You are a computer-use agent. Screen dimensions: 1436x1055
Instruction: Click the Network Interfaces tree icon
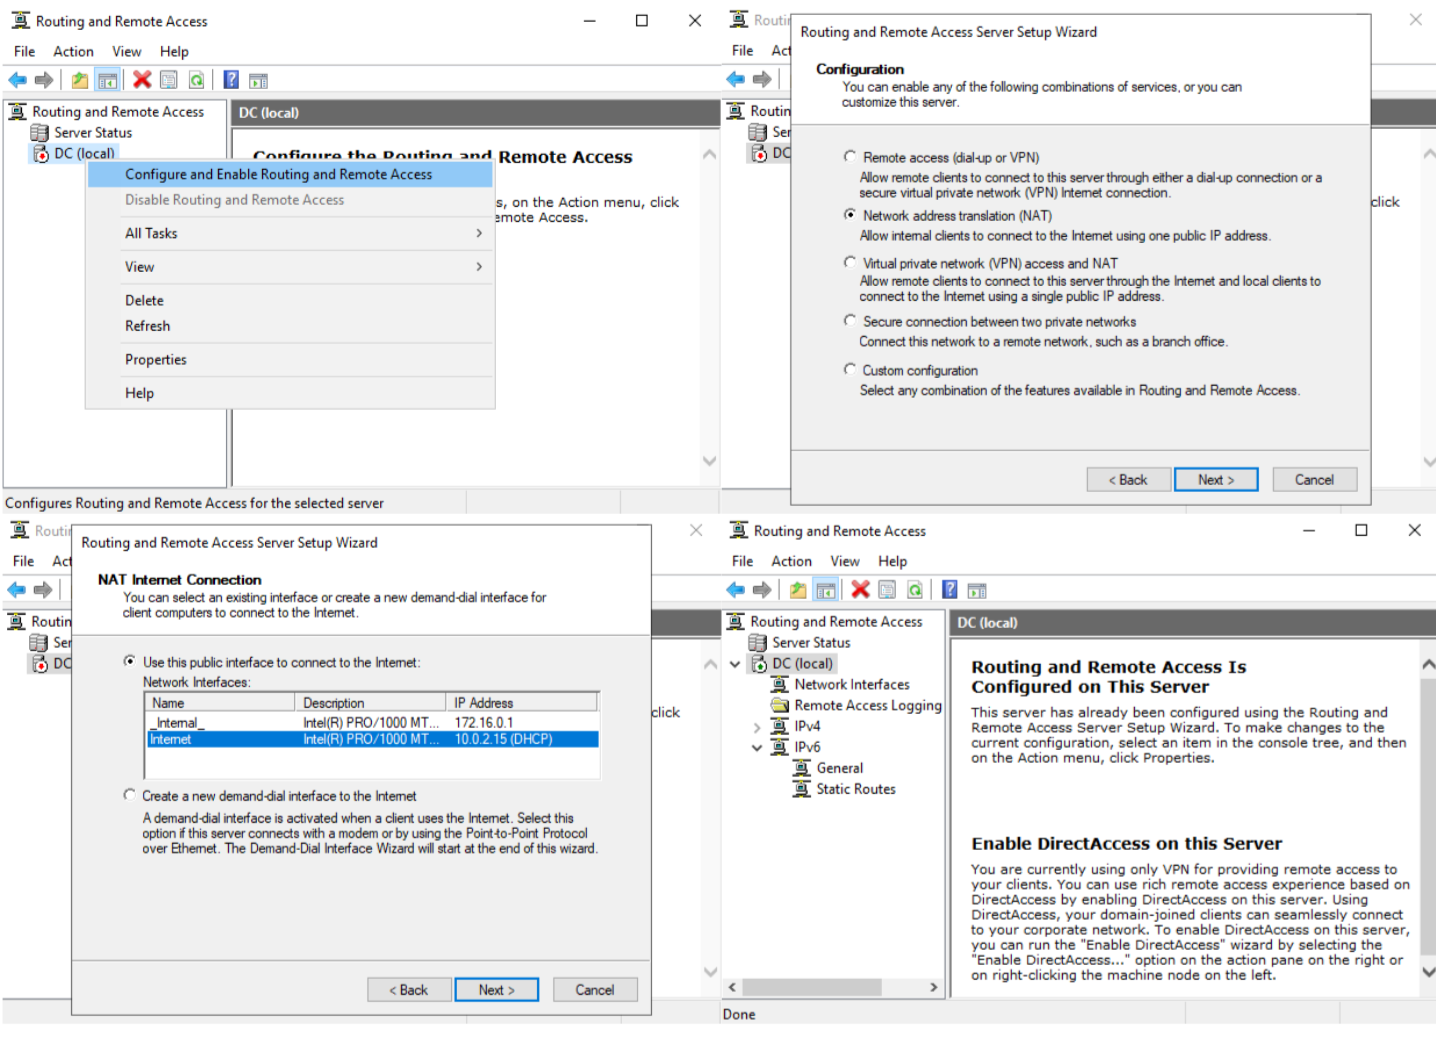pos(780,685)
